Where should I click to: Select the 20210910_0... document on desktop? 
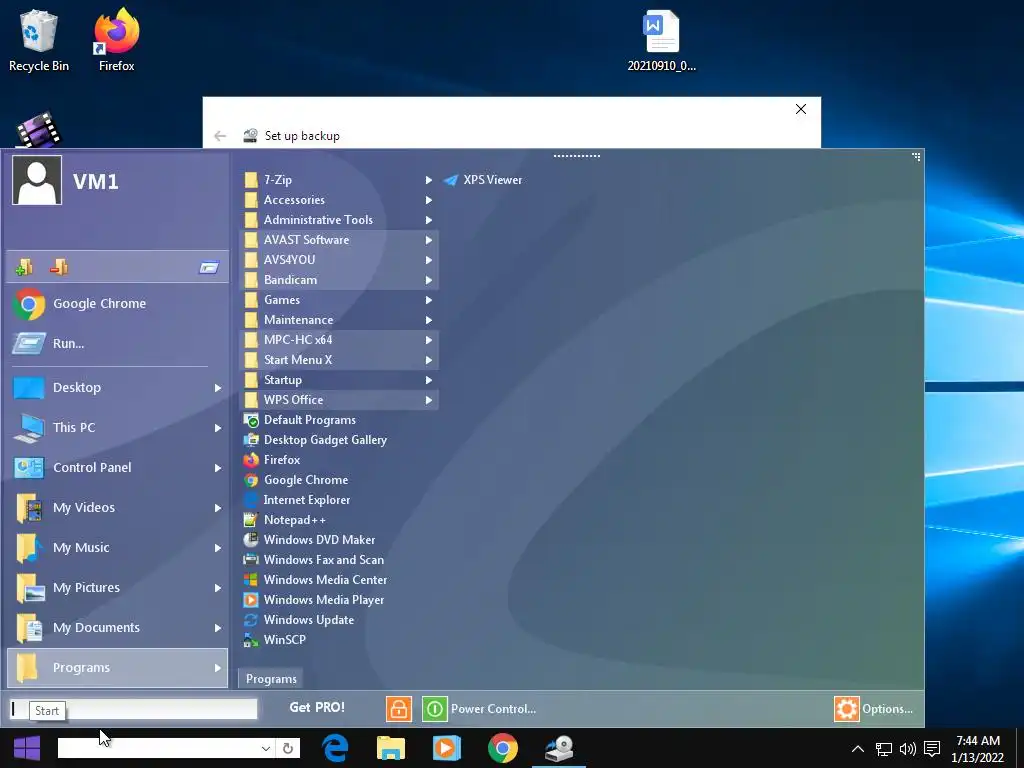[662, 40]
